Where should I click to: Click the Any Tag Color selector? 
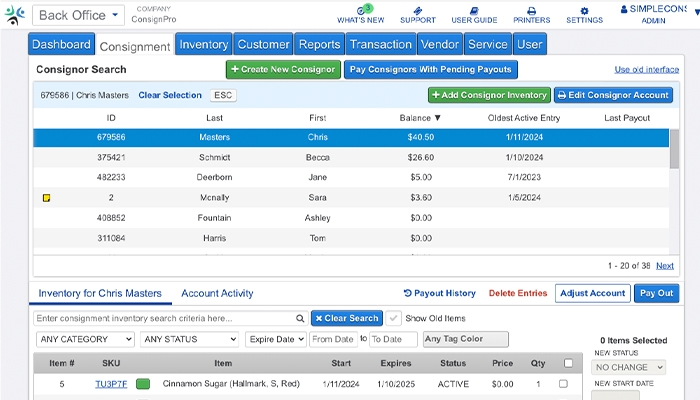(465, 339)
